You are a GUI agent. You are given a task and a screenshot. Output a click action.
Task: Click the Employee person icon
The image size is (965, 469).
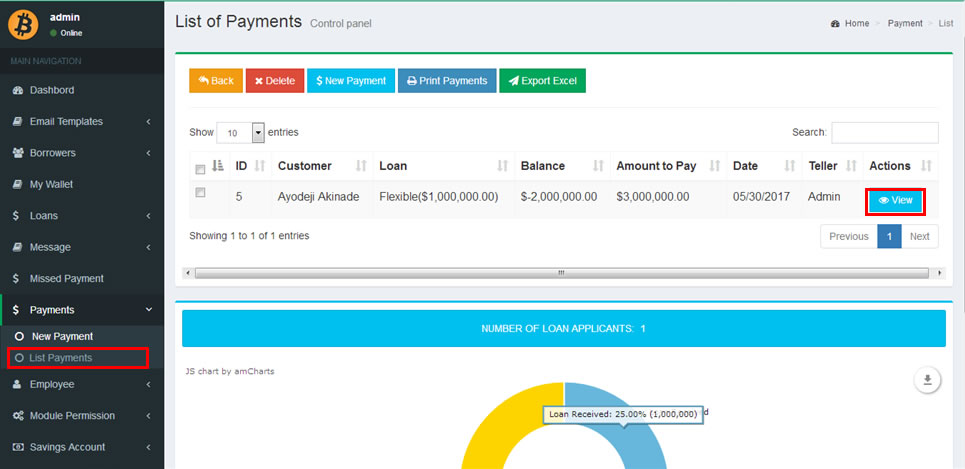click(18, 384)
